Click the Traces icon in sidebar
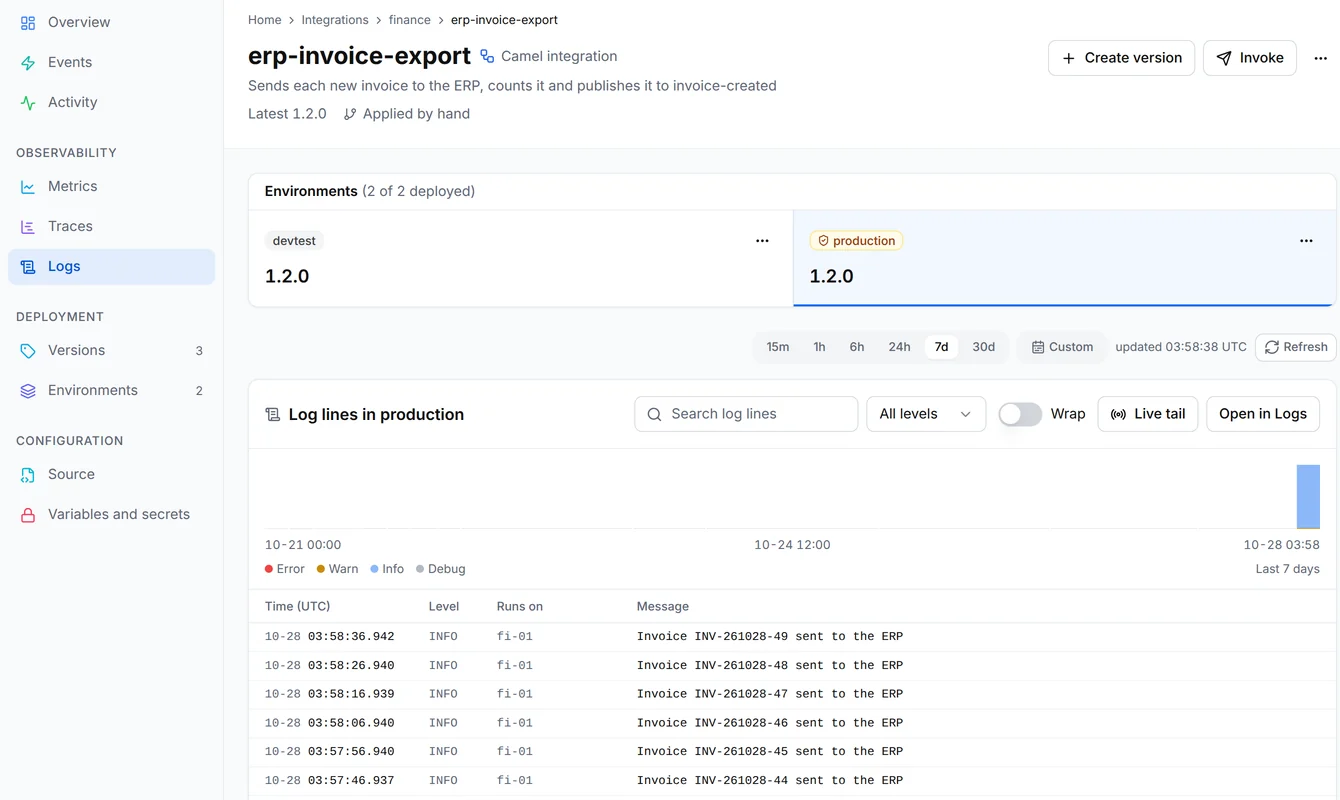The width and height of the screenshot is (1340, 800). (28, 226)
